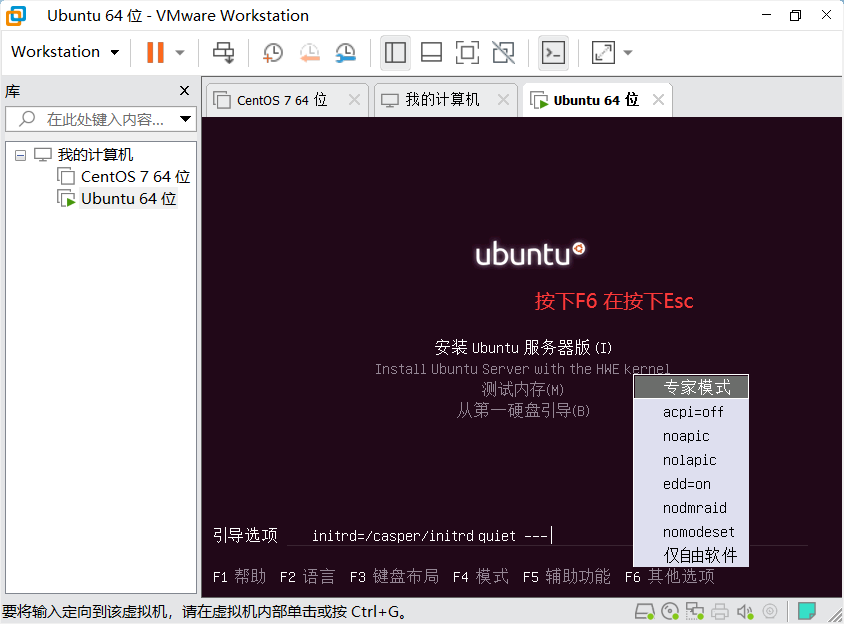844x624 pixels.
Task: Switch to Unity mode icon
Action: [503, 52]
